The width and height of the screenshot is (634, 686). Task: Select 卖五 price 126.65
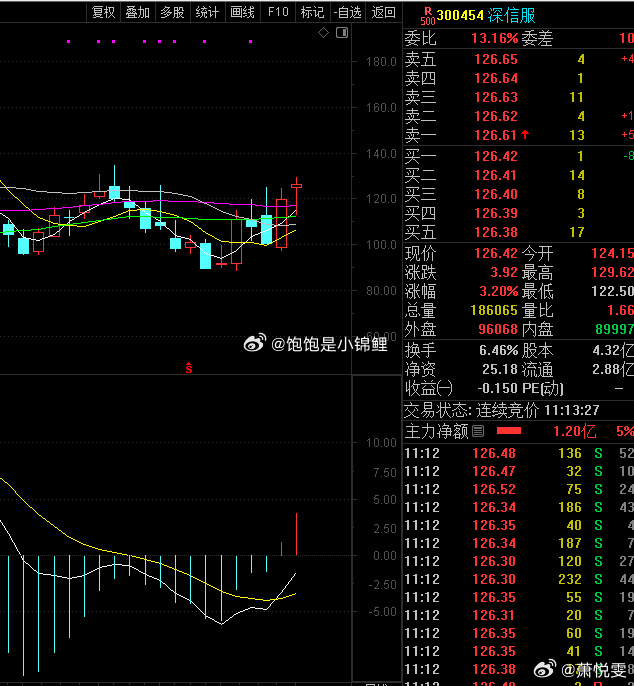[x=496, y=59]
